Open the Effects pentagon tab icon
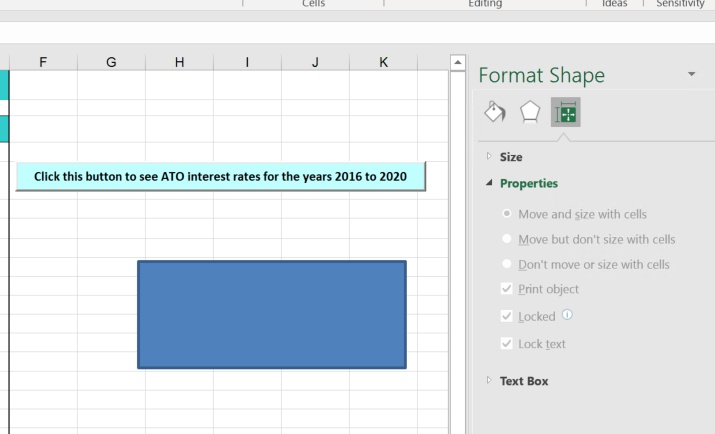This screenshot has width=715, height=434. pyautogui.click(x=530, y=112)
